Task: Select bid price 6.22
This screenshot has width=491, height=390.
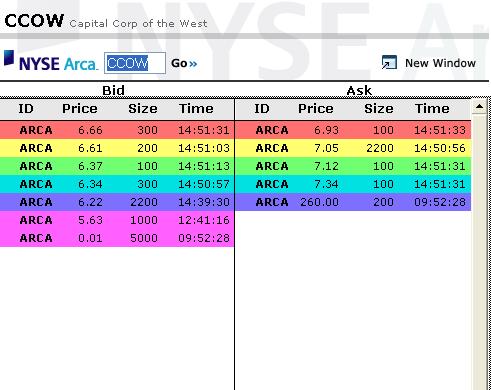Action: point(90,202)
